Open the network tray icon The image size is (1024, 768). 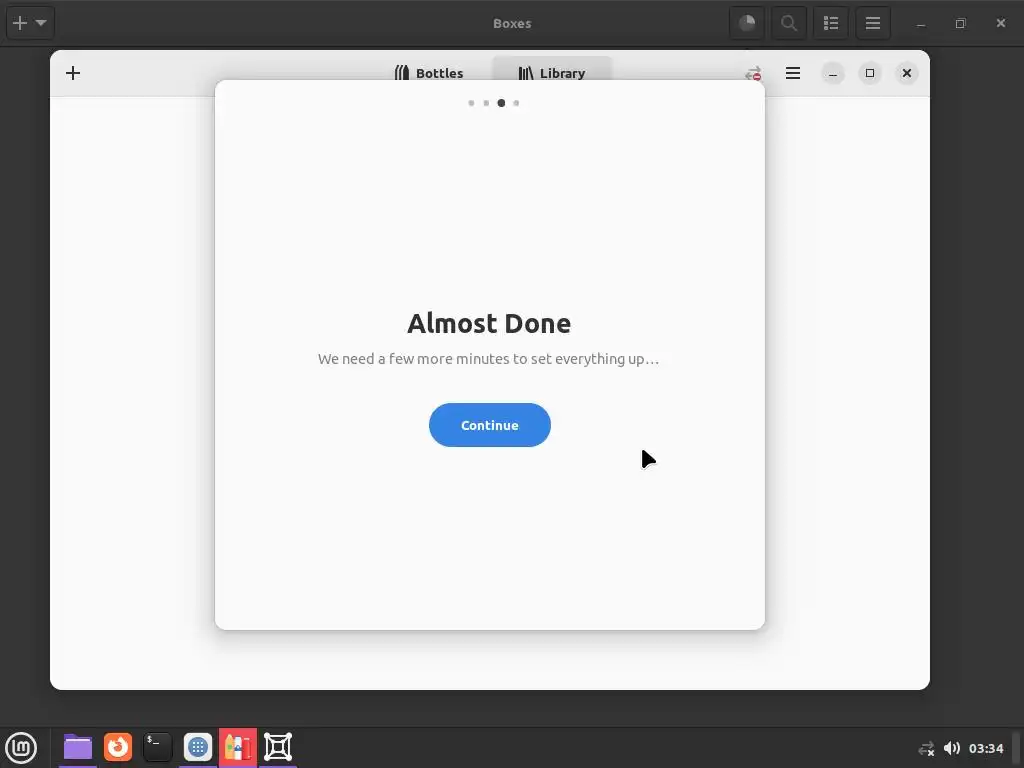[x=926, y=748]
